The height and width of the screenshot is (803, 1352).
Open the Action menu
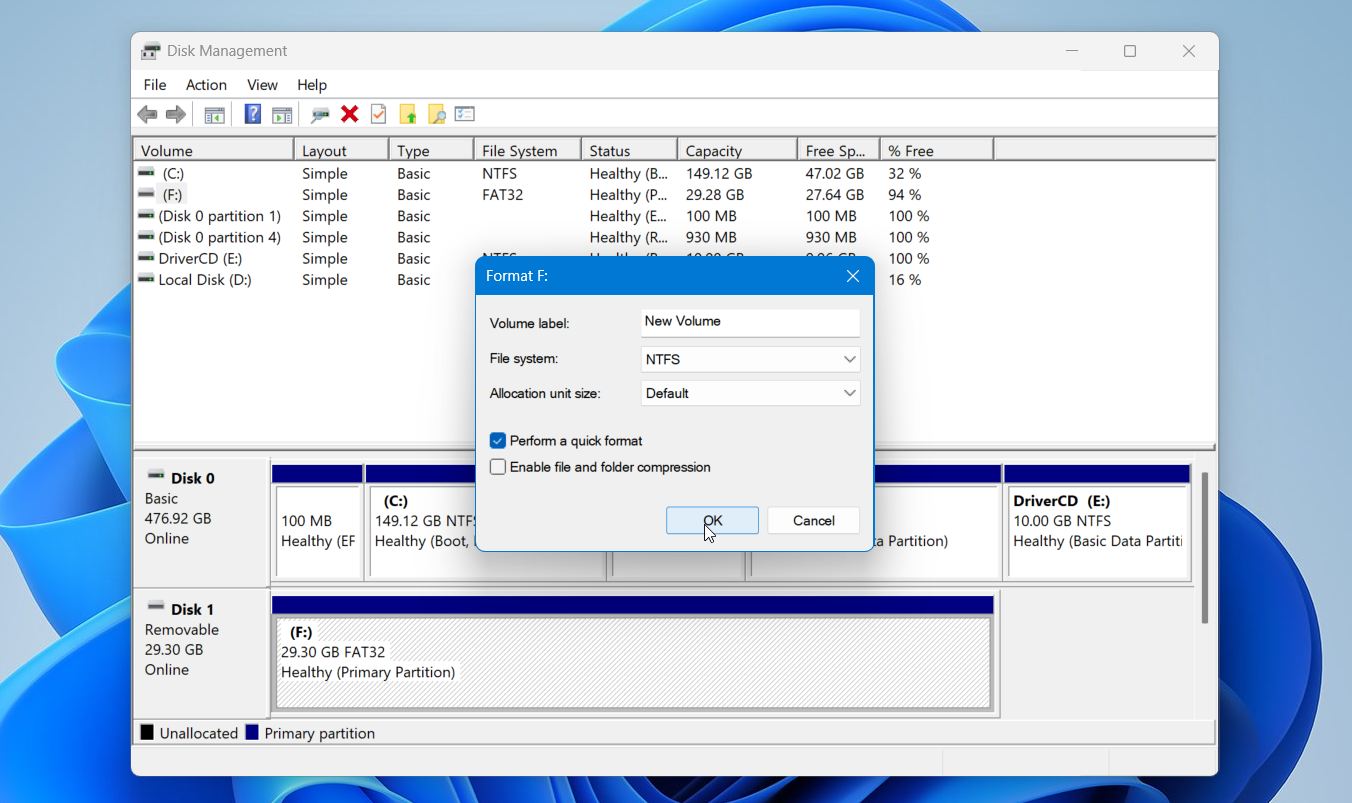coord(206,85)
